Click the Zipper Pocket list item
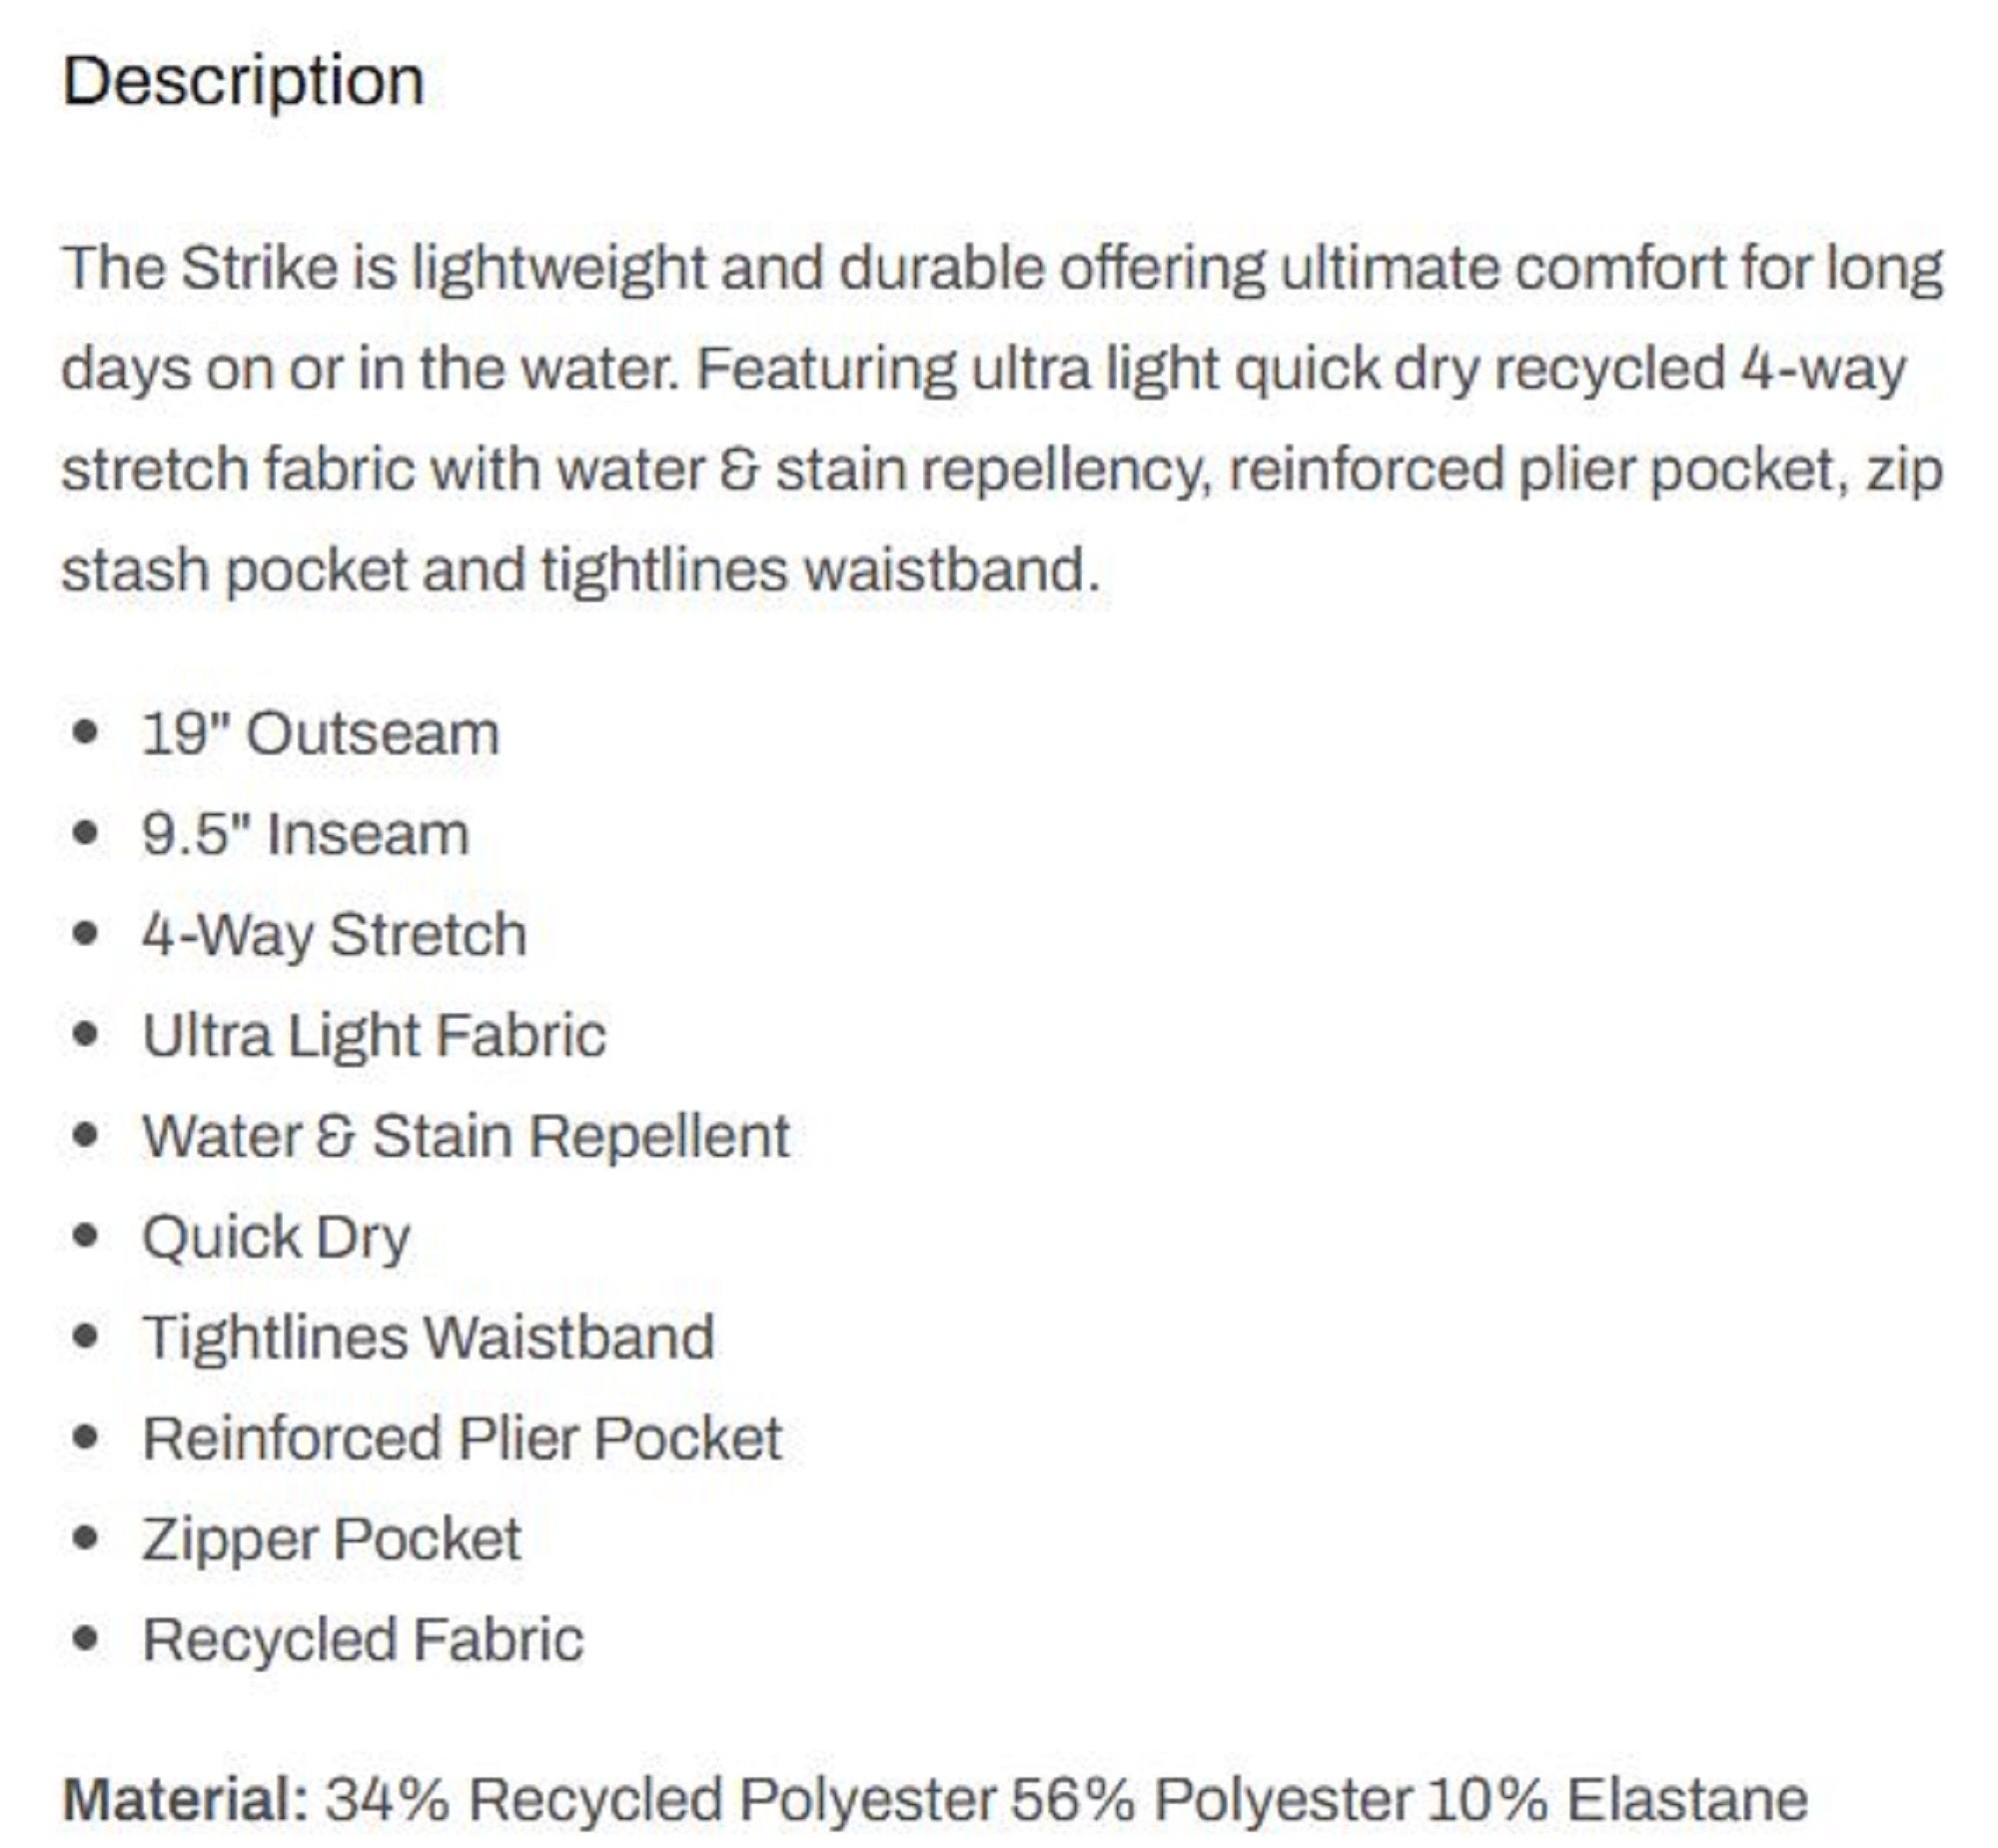The width and height of the screenshot is (1998, 1848). 331,1540
